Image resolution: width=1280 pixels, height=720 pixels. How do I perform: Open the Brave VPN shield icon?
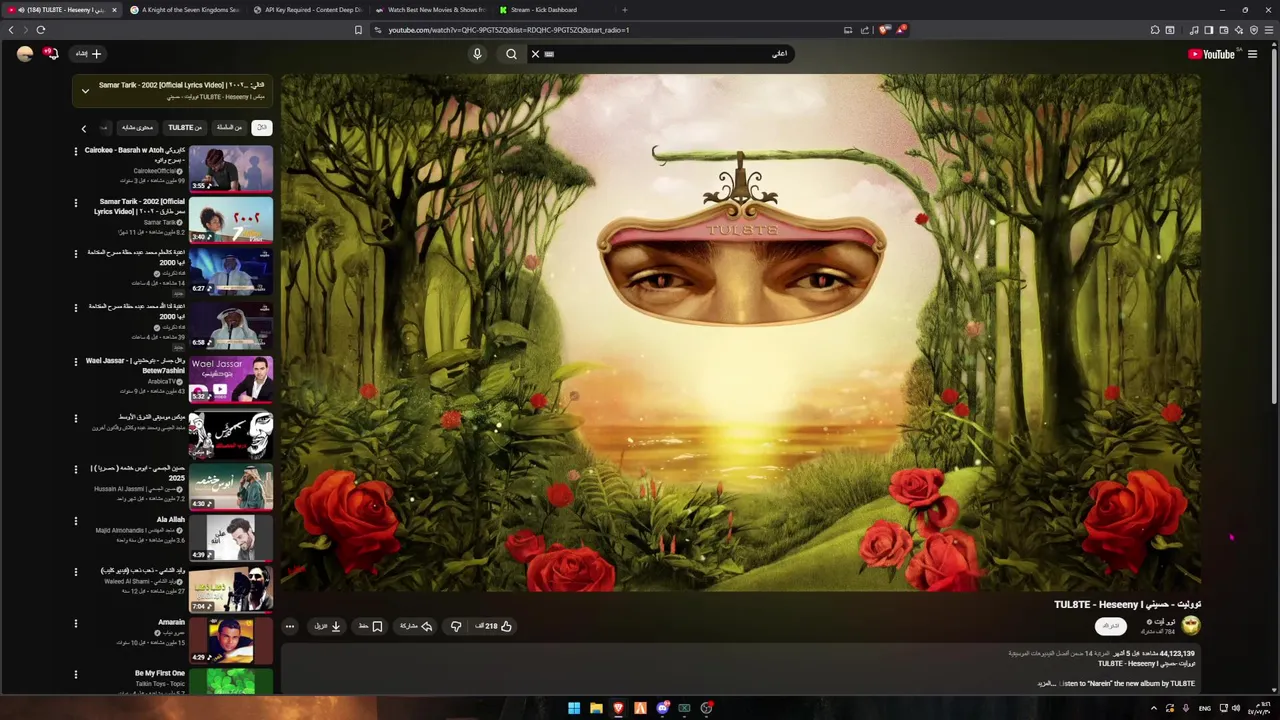click(x=1254, y=30)
